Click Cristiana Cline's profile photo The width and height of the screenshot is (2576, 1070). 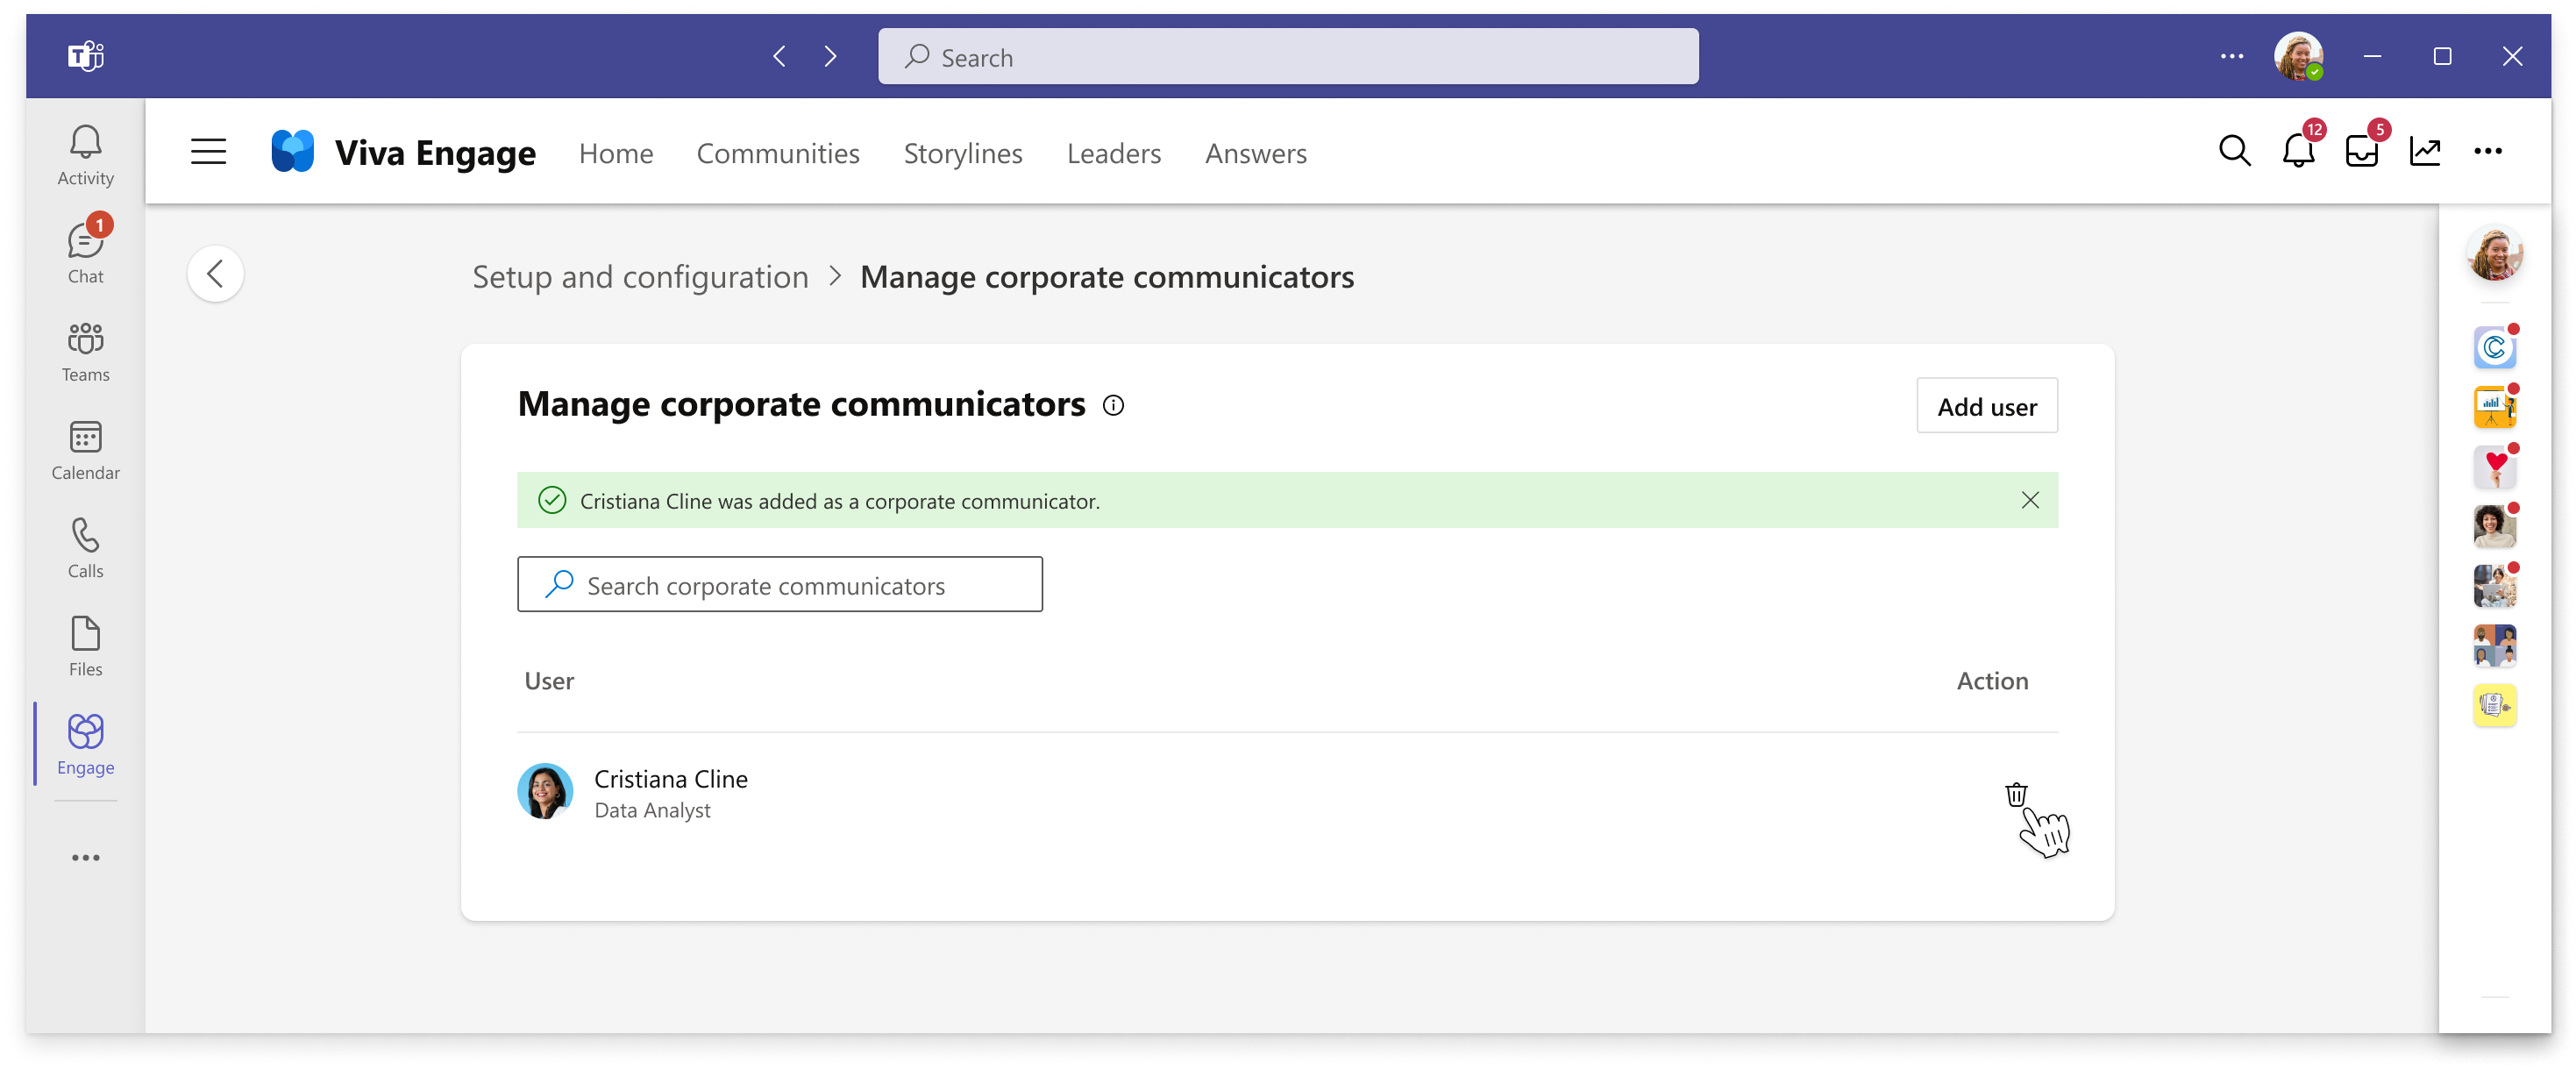pyautogui.click(x=544, y=791)
